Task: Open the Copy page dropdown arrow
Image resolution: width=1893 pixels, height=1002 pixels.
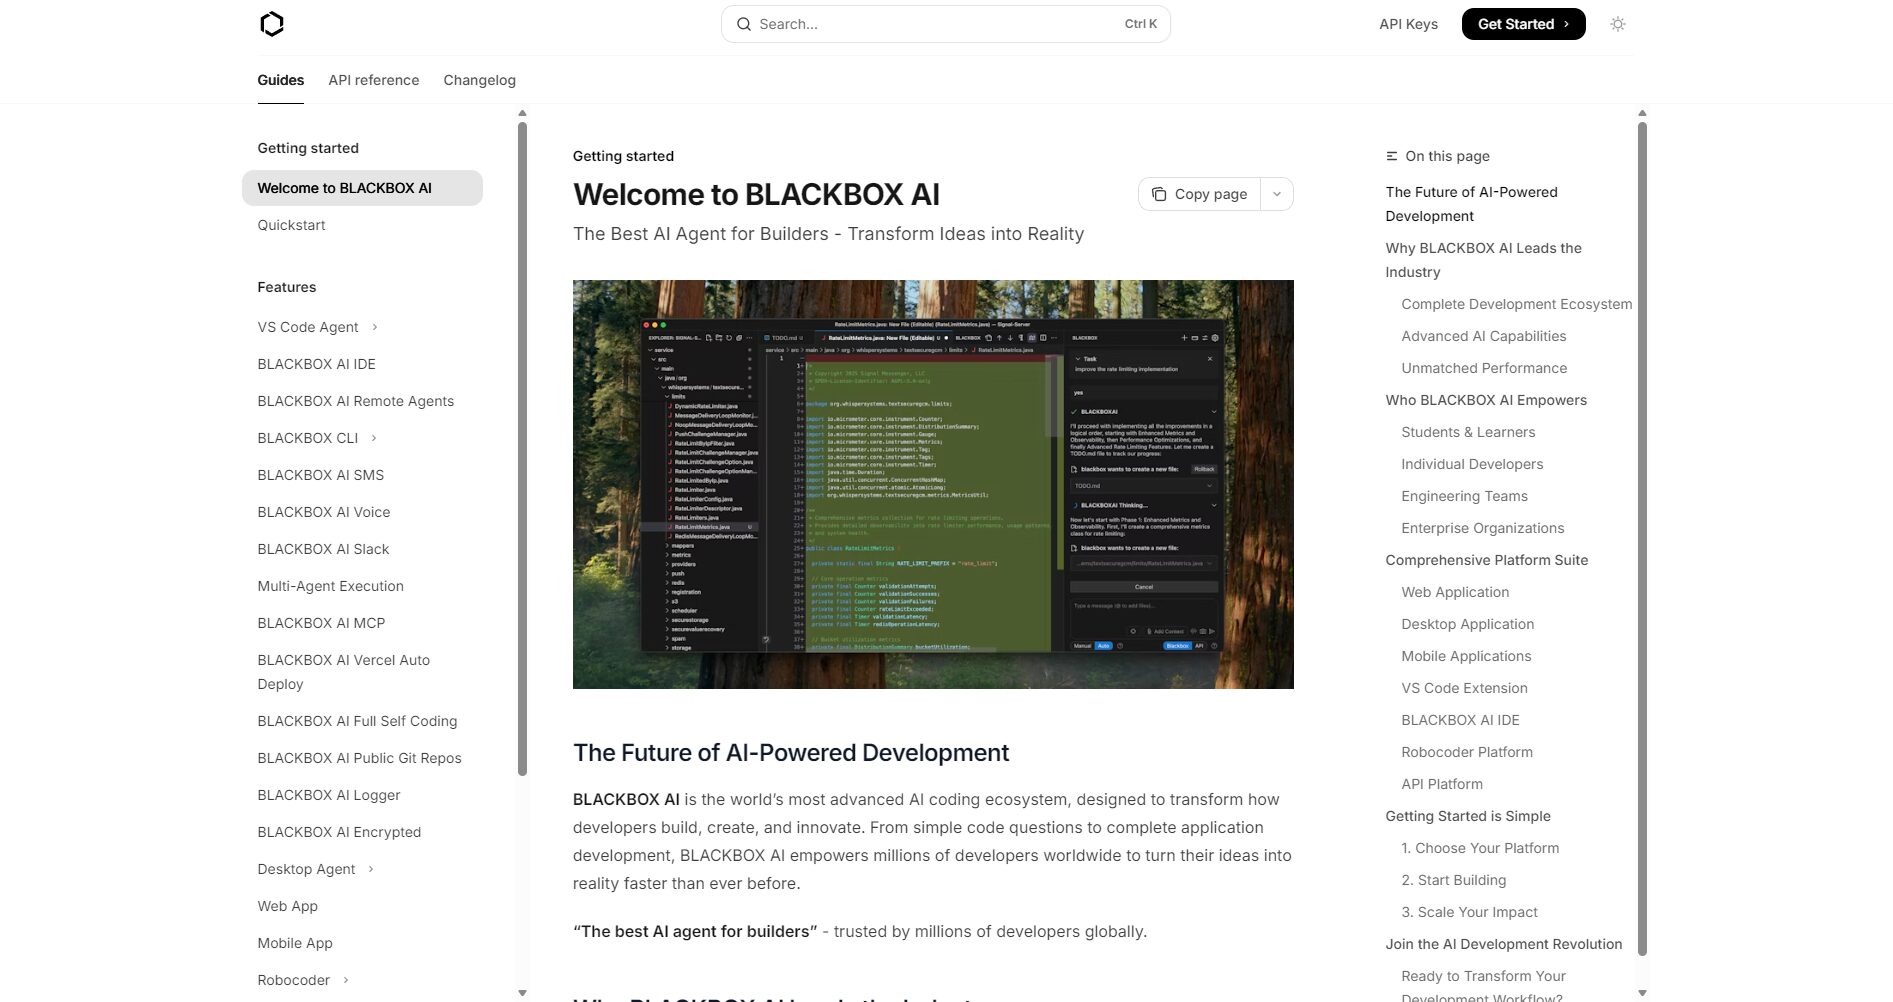Action: [1277, 194]
